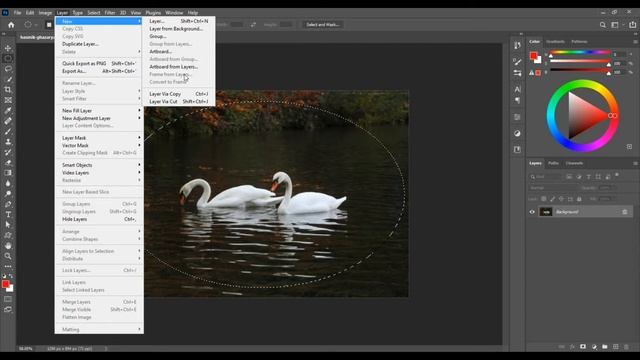Viewport: 640px width, 360px height.
Task: Choose Layer Via Copy
Action: [179, 94]
